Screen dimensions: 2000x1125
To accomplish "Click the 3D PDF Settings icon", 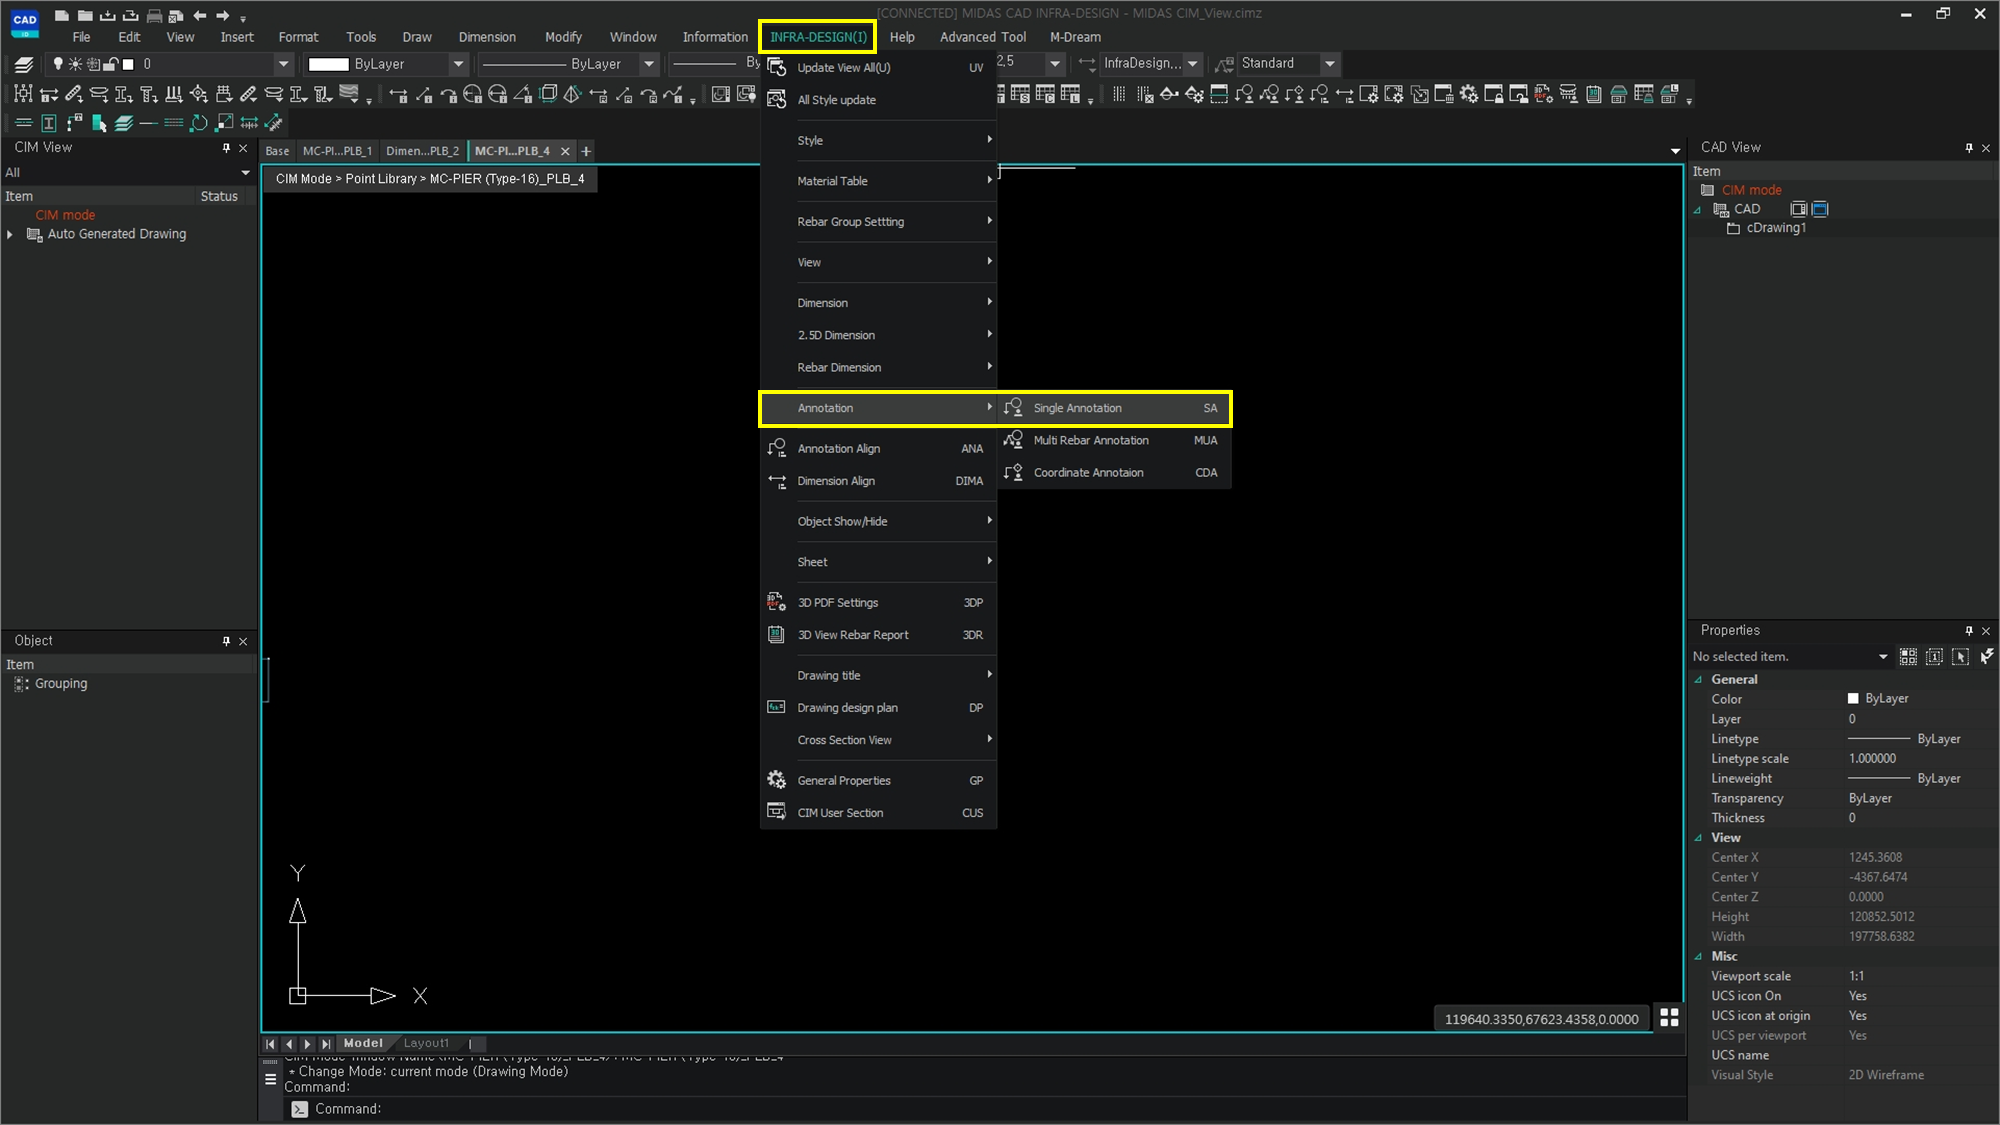I will [776, 602].
